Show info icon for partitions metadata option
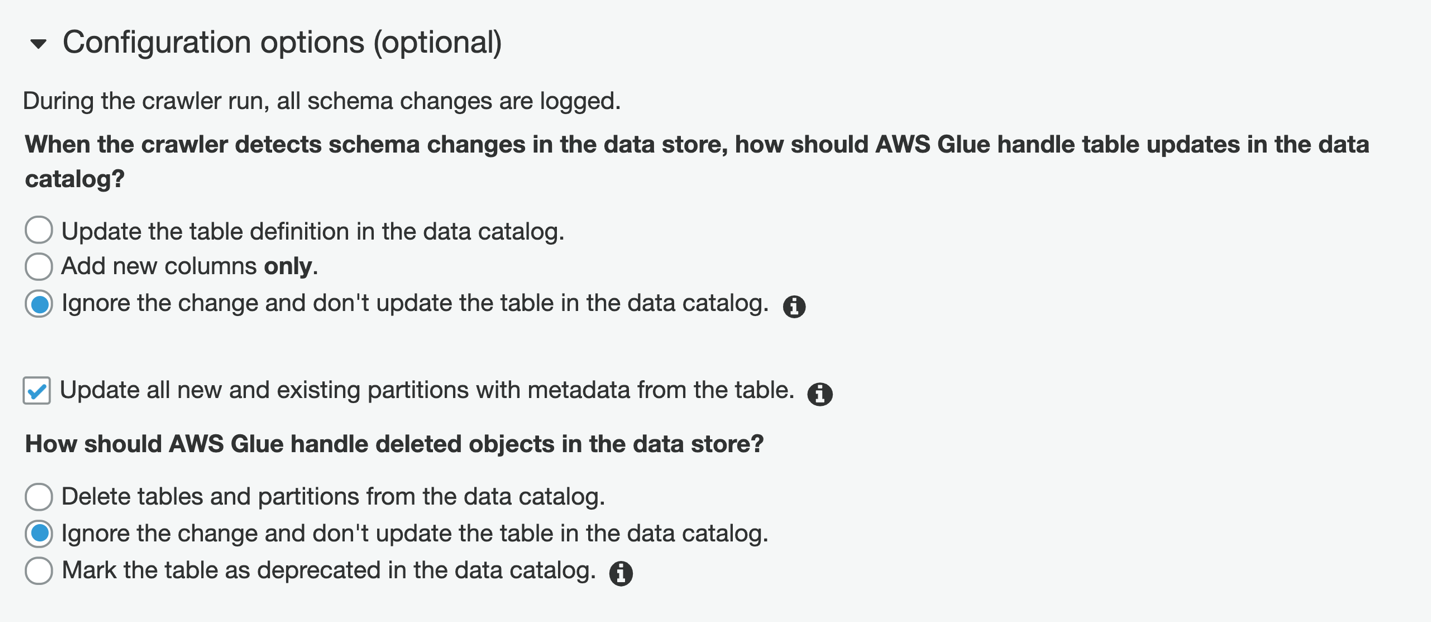The image size is (1431, 622). pyautogui.click(x=820, y=394)
